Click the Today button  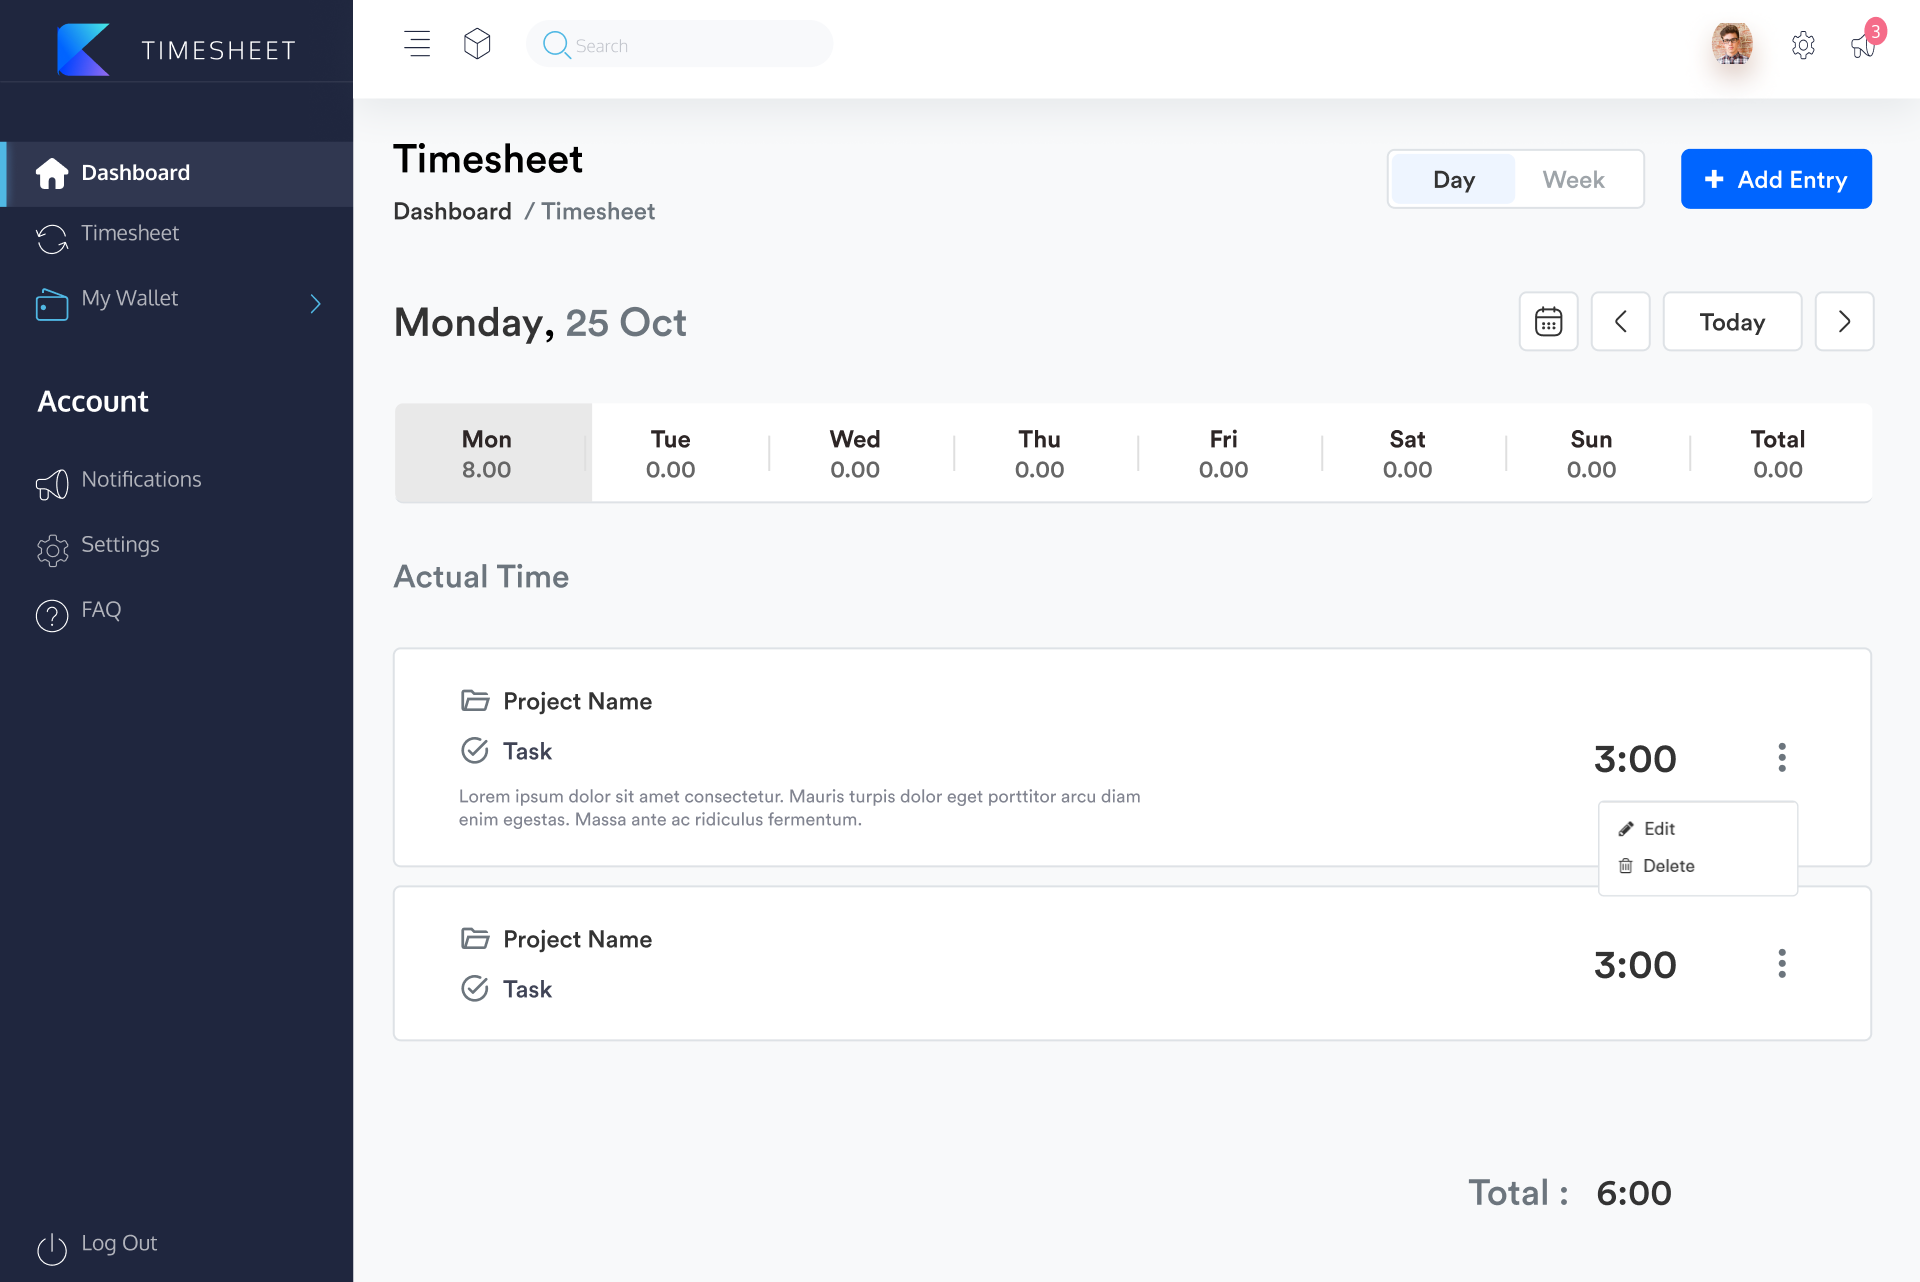click(1731, 321)
